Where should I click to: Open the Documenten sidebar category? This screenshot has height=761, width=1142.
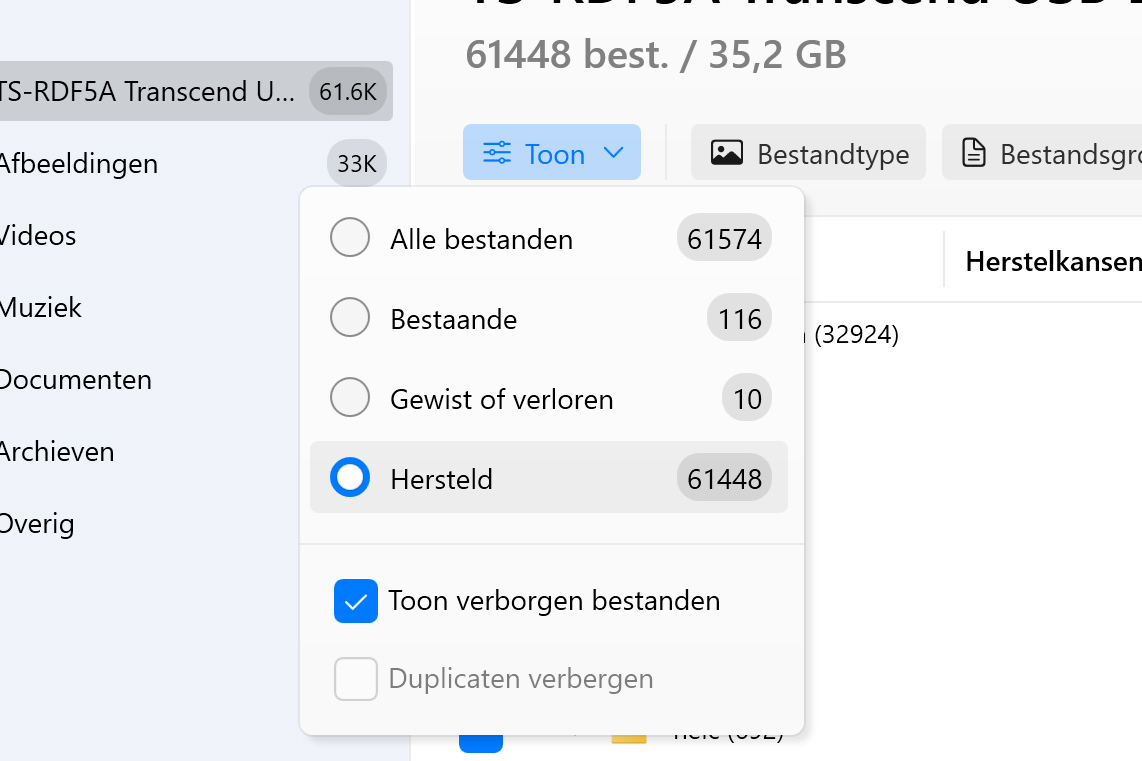76,380
